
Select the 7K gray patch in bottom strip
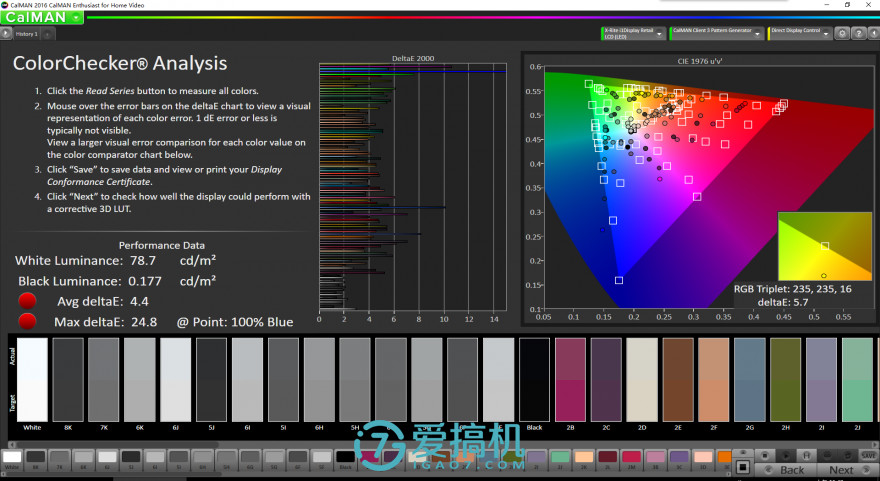[59, 459]
